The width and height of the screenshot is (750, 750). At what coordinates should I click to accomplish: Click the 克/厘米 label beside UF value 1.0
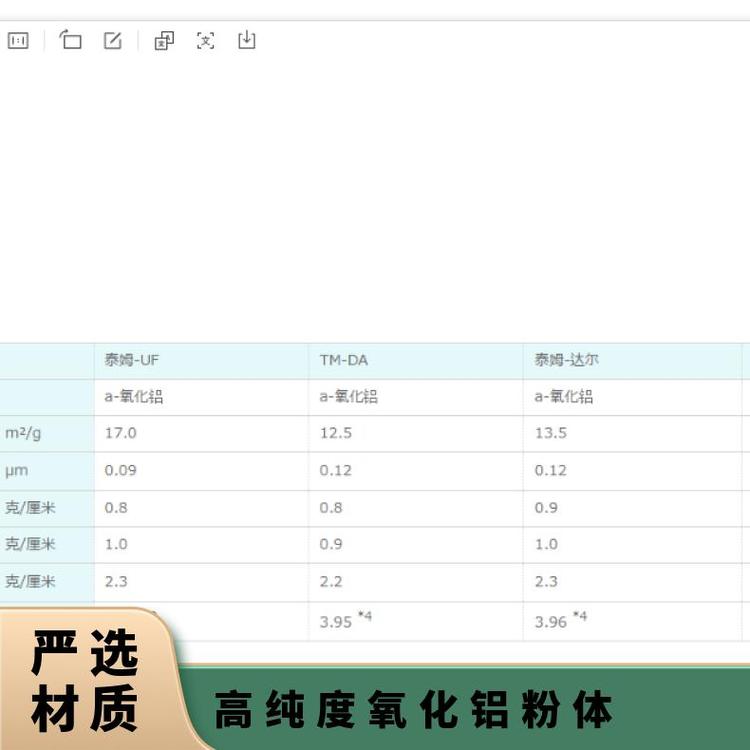(x=30, y=544)
